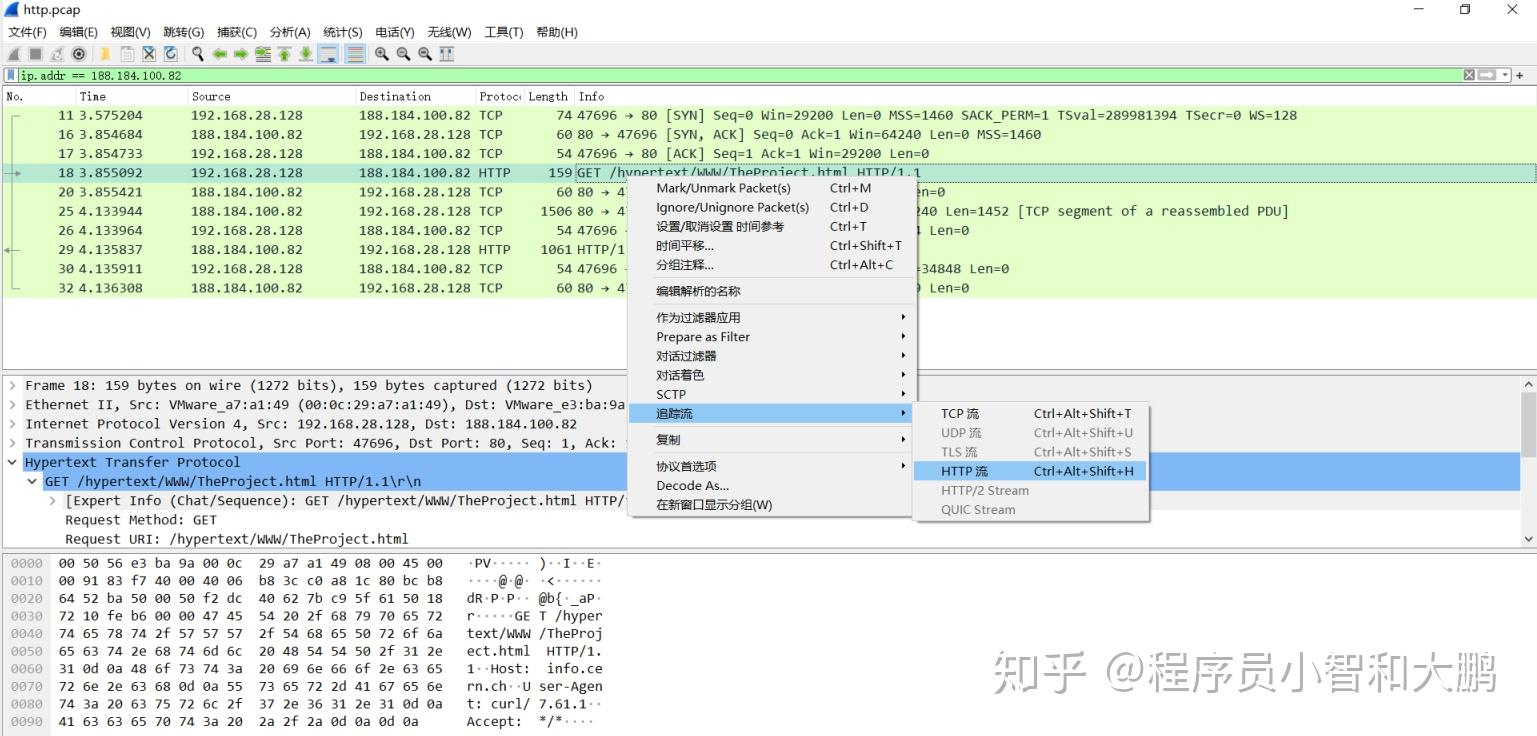Image resolution: width=1537 pixels, height=736 pixels.
Task: Reload this capture file
Action: pos(168,53)
